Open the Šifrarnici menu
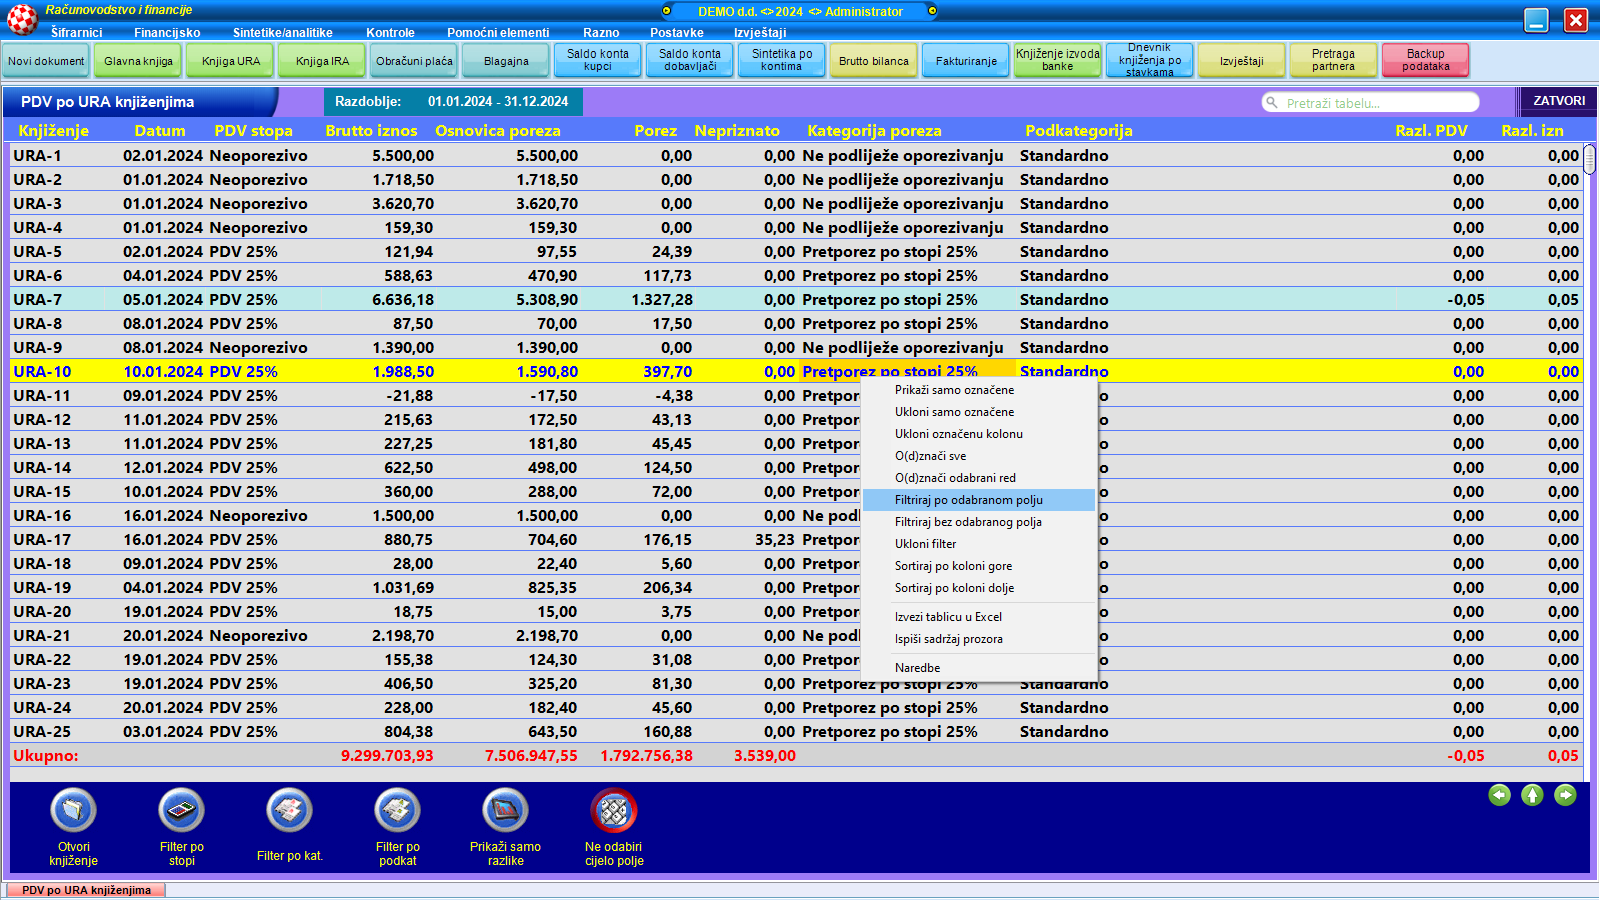 point(77,33)
